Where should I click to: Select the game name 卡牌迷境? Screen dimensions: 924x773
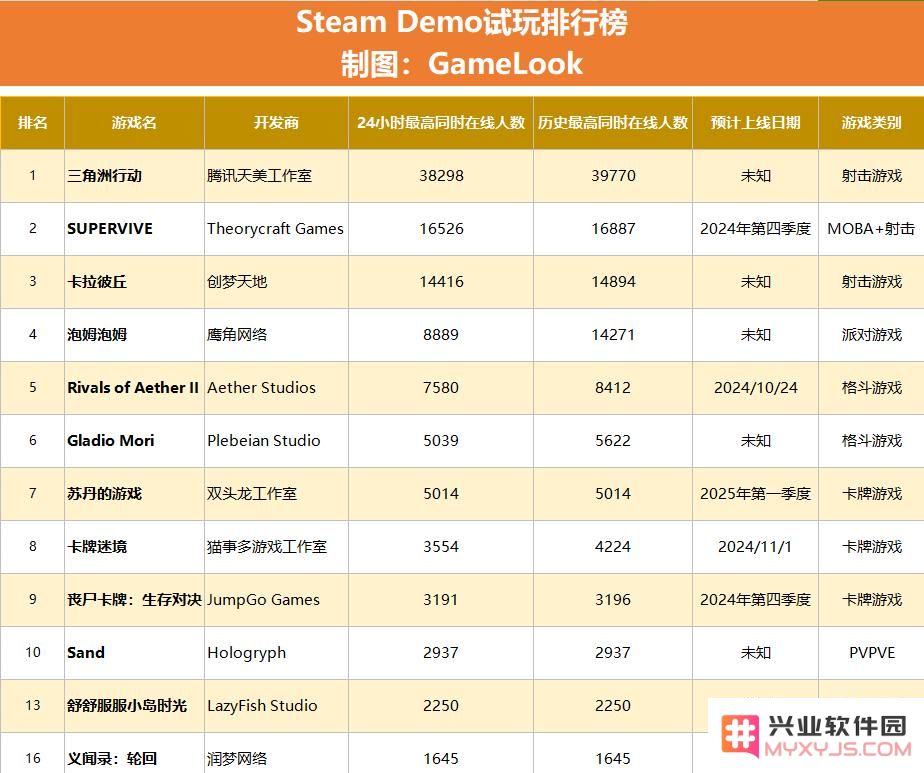pyautogui.click(x=97, y=547)
